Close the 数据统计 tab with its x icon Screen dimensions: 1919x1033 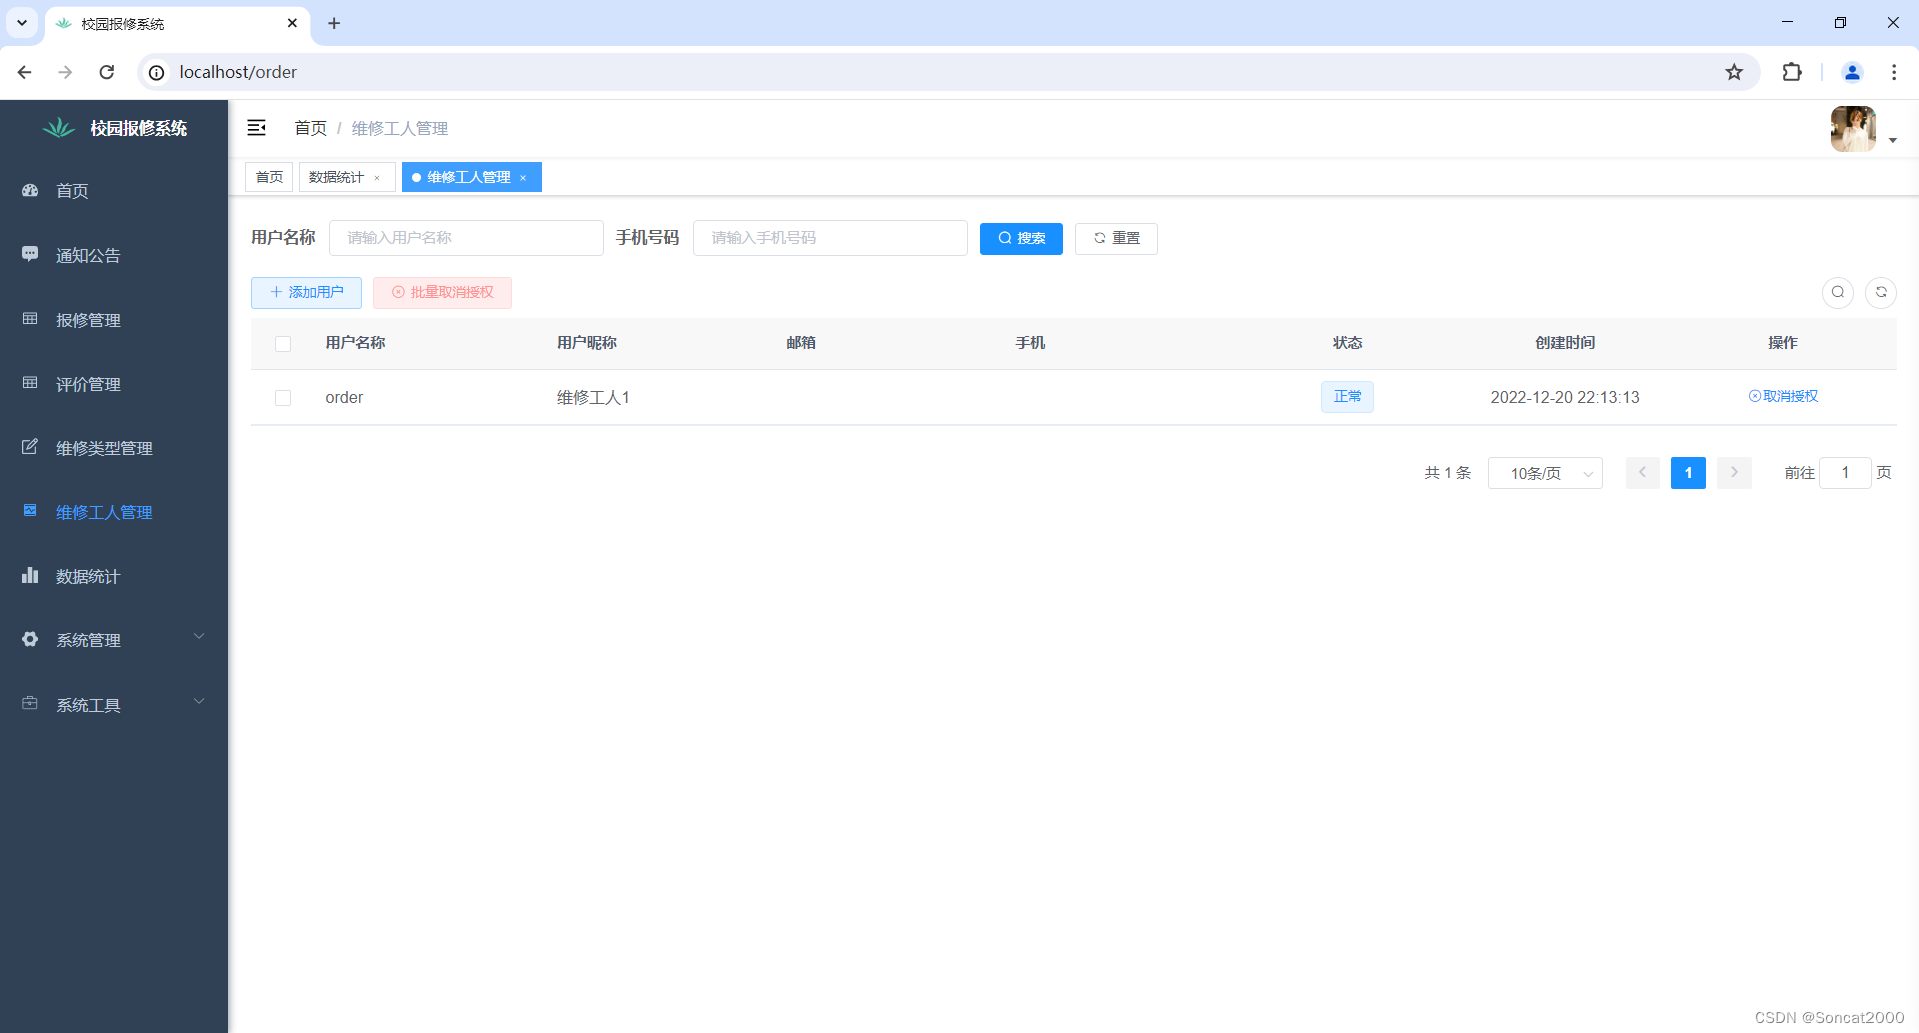point(377,178)
